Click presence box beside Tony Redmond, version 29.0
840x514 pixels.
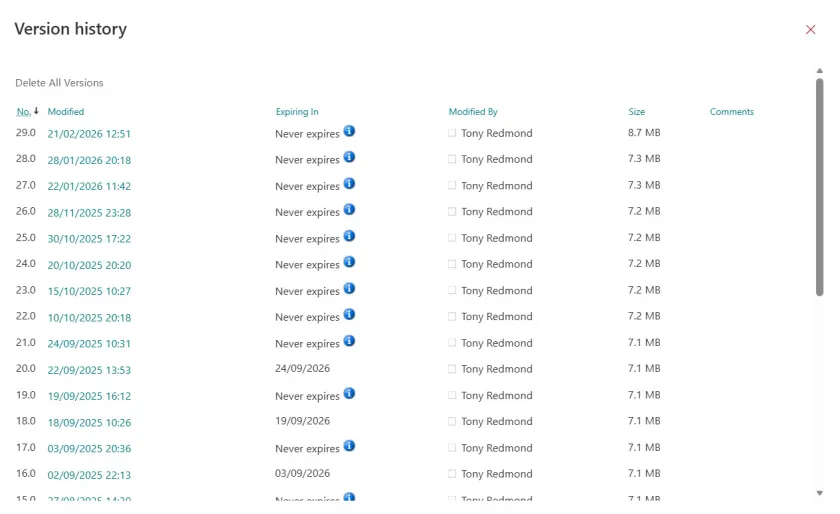coord(452,133)
